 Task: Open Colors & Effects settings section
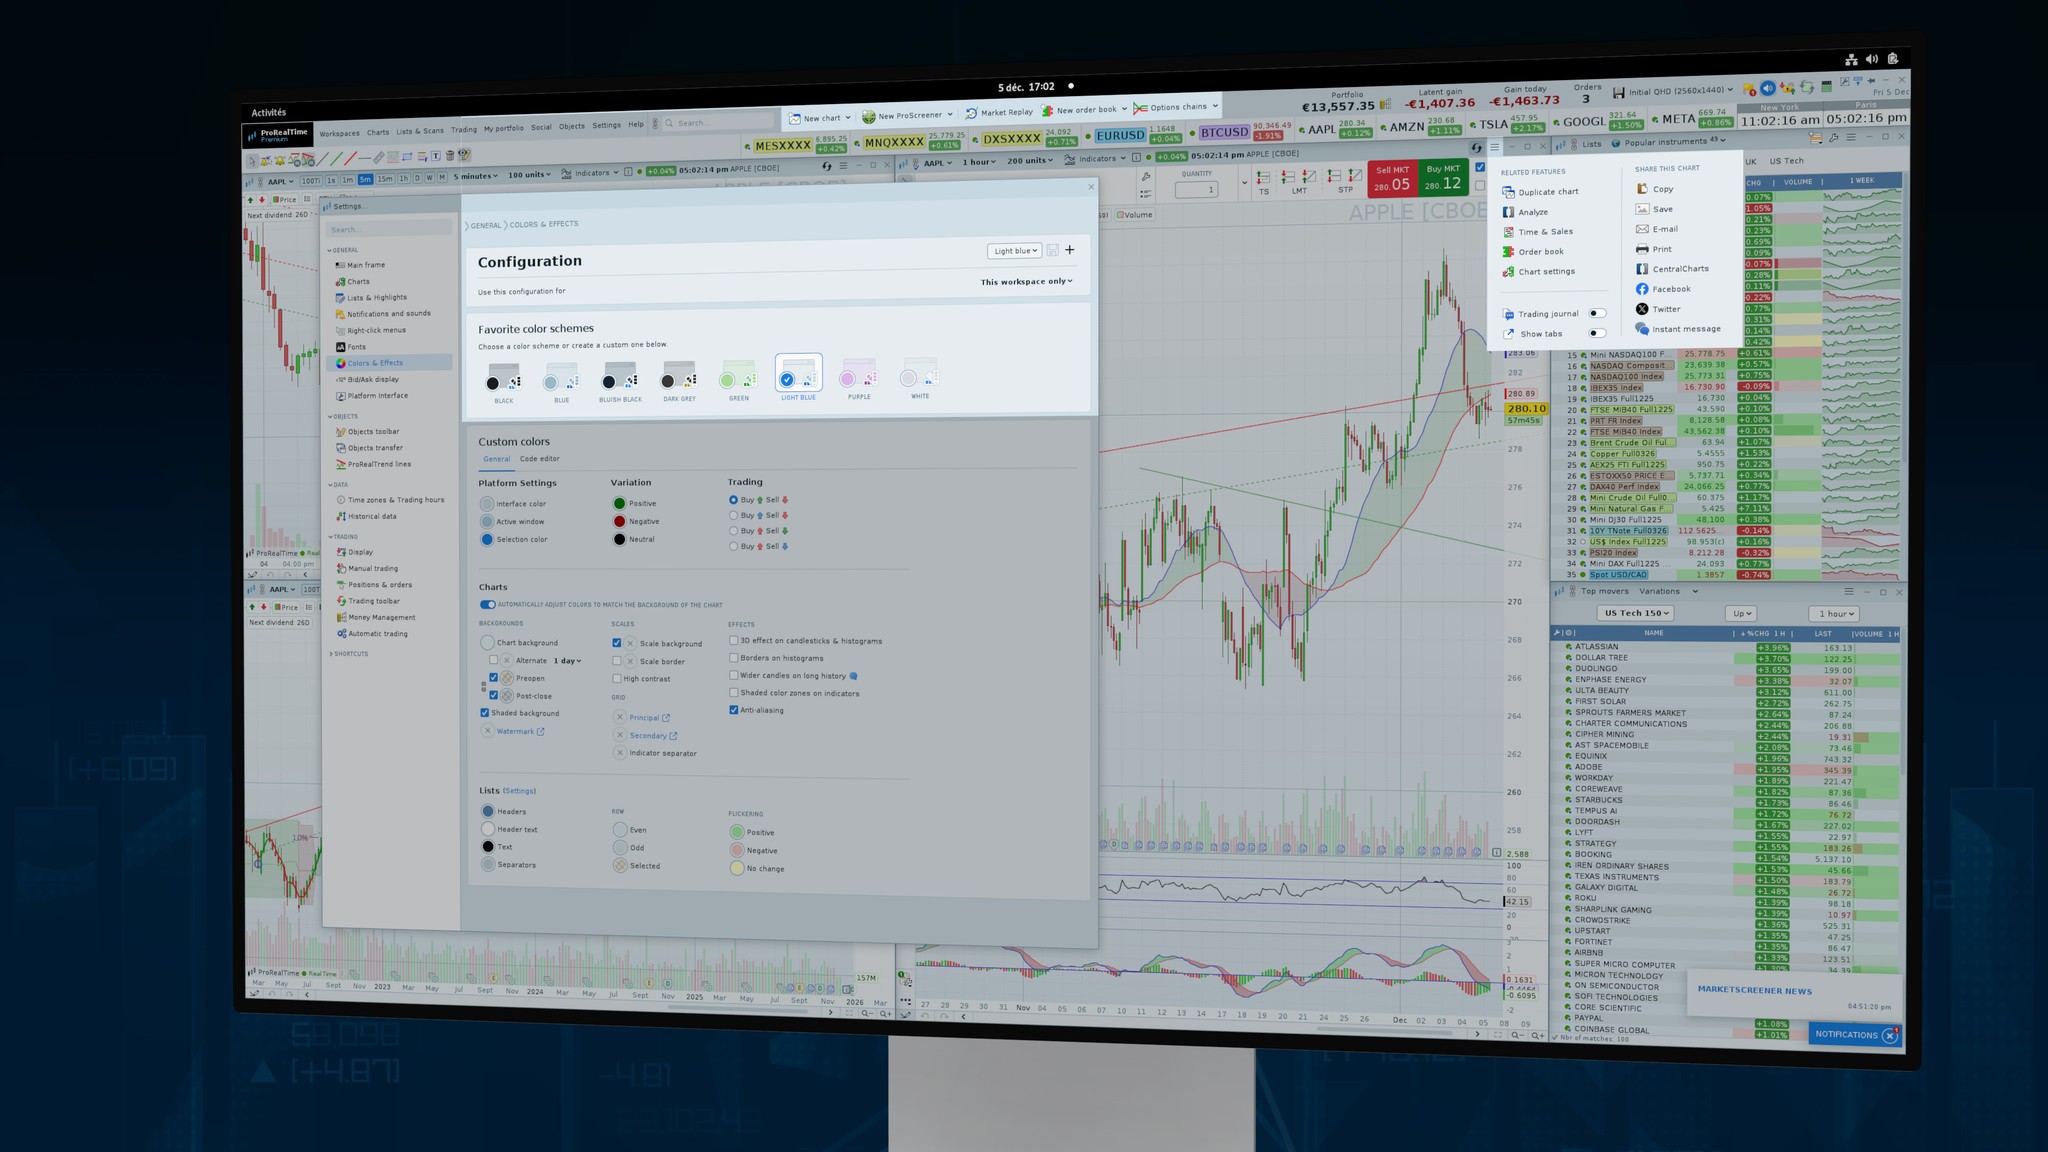point(388,363)
